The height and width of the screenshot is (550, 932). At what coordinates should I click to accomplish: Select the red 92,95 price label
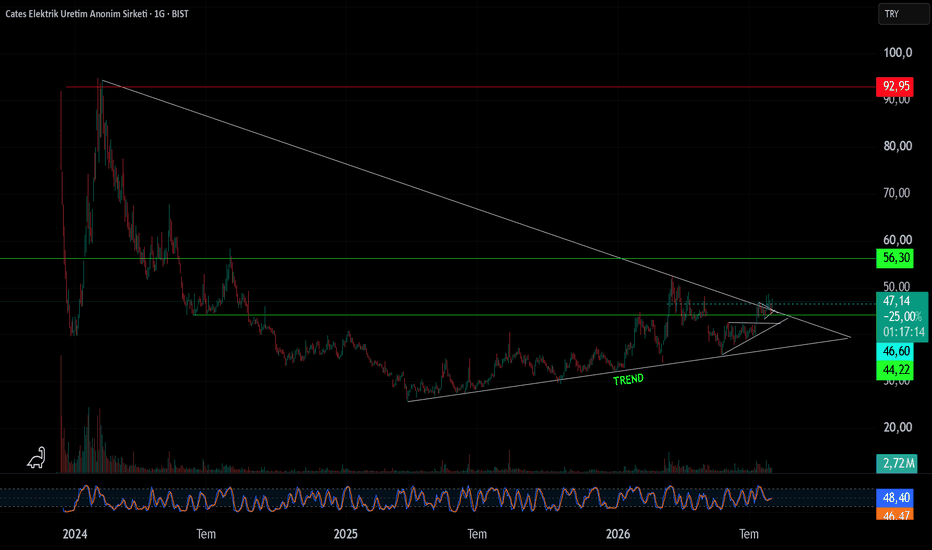pos(895,87)
